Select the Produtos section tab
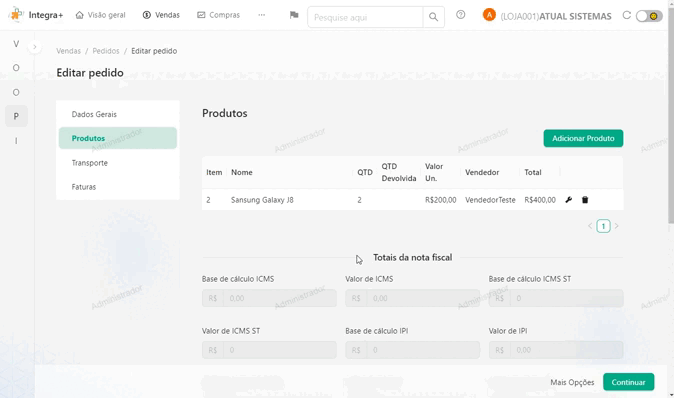Image resolution: width=674 pixels, height=398 pixels. (x=118, y=138)
